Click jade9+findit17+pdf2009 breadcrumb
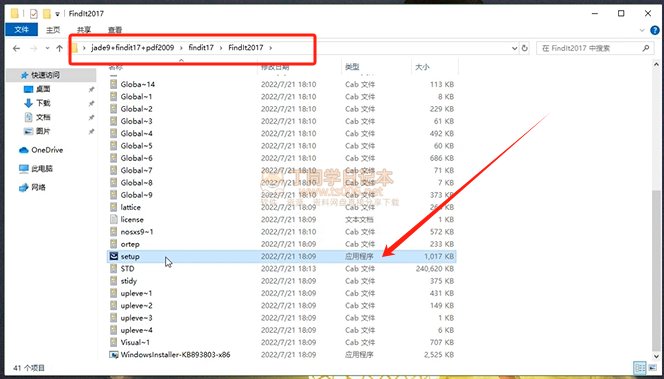 (x=132, y=47)
